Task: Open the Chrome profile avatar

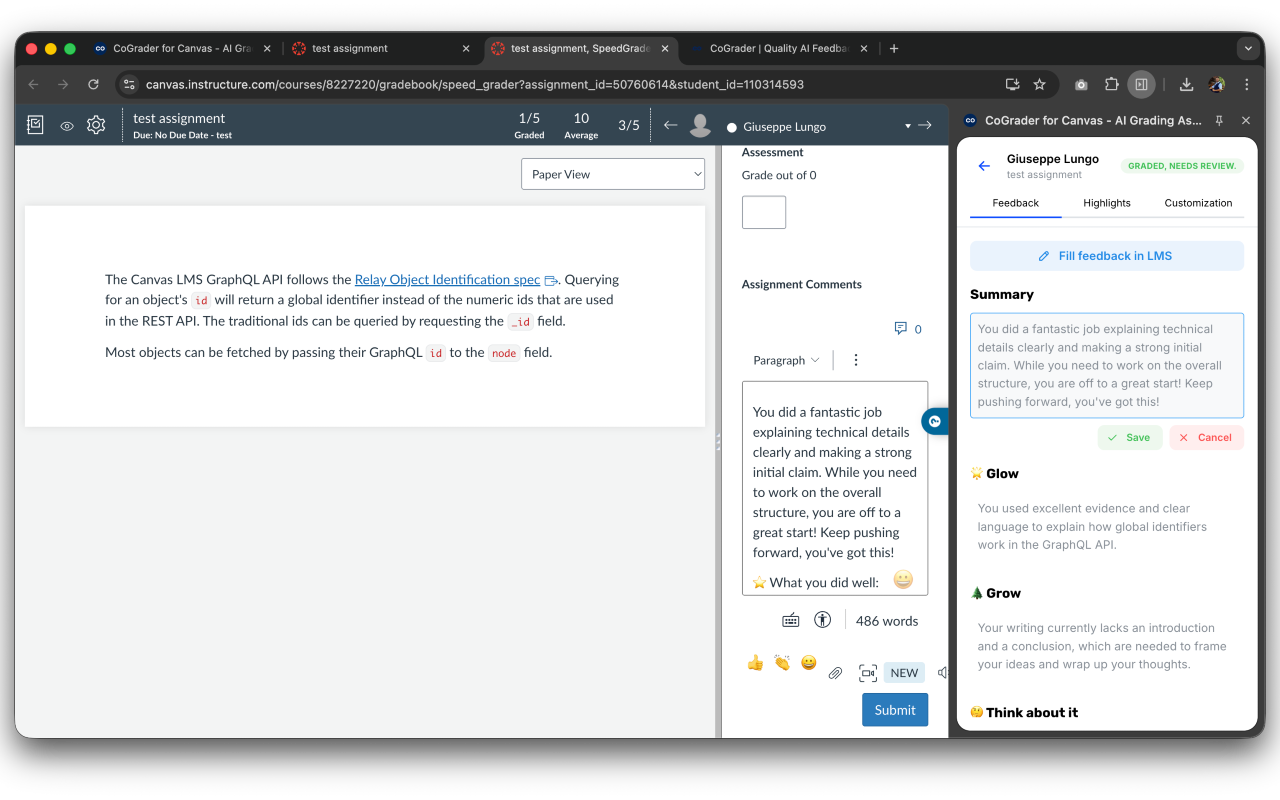Action: coord(1216,85)
